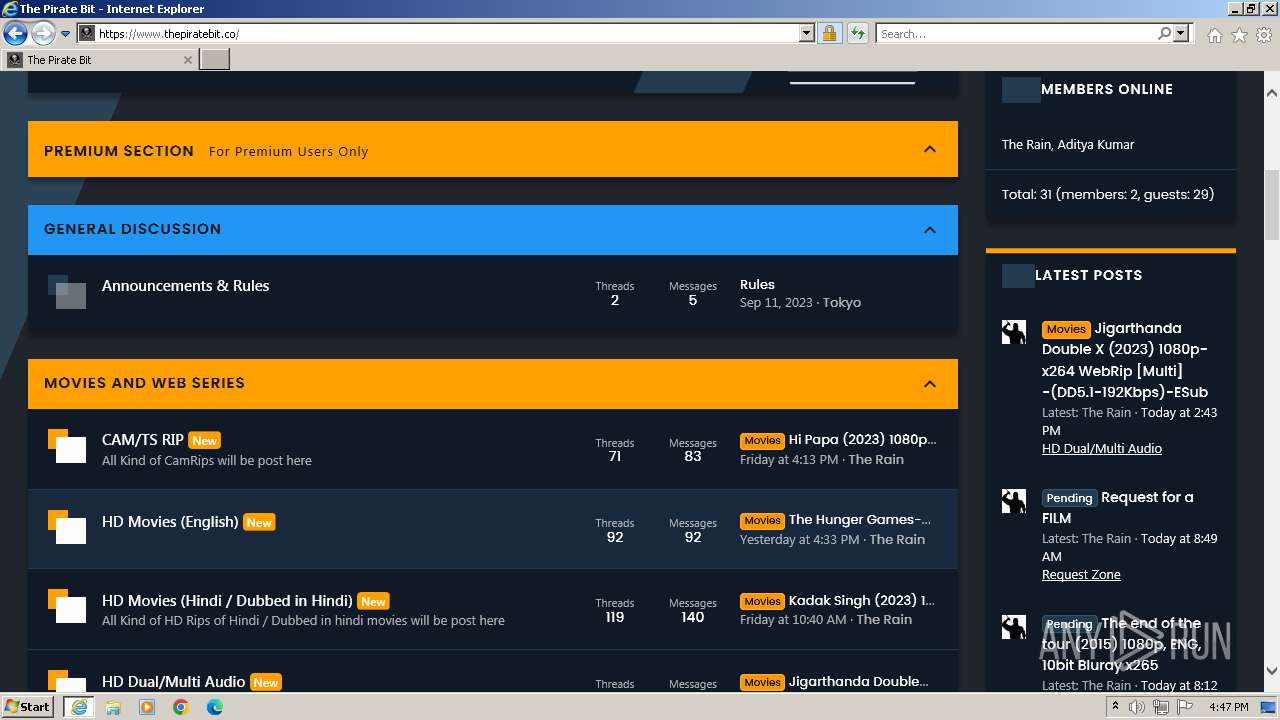Click the HD Movies Hindi forum icon
The height and width of the screenshot is (720, 1280).
tap(67, 606)
